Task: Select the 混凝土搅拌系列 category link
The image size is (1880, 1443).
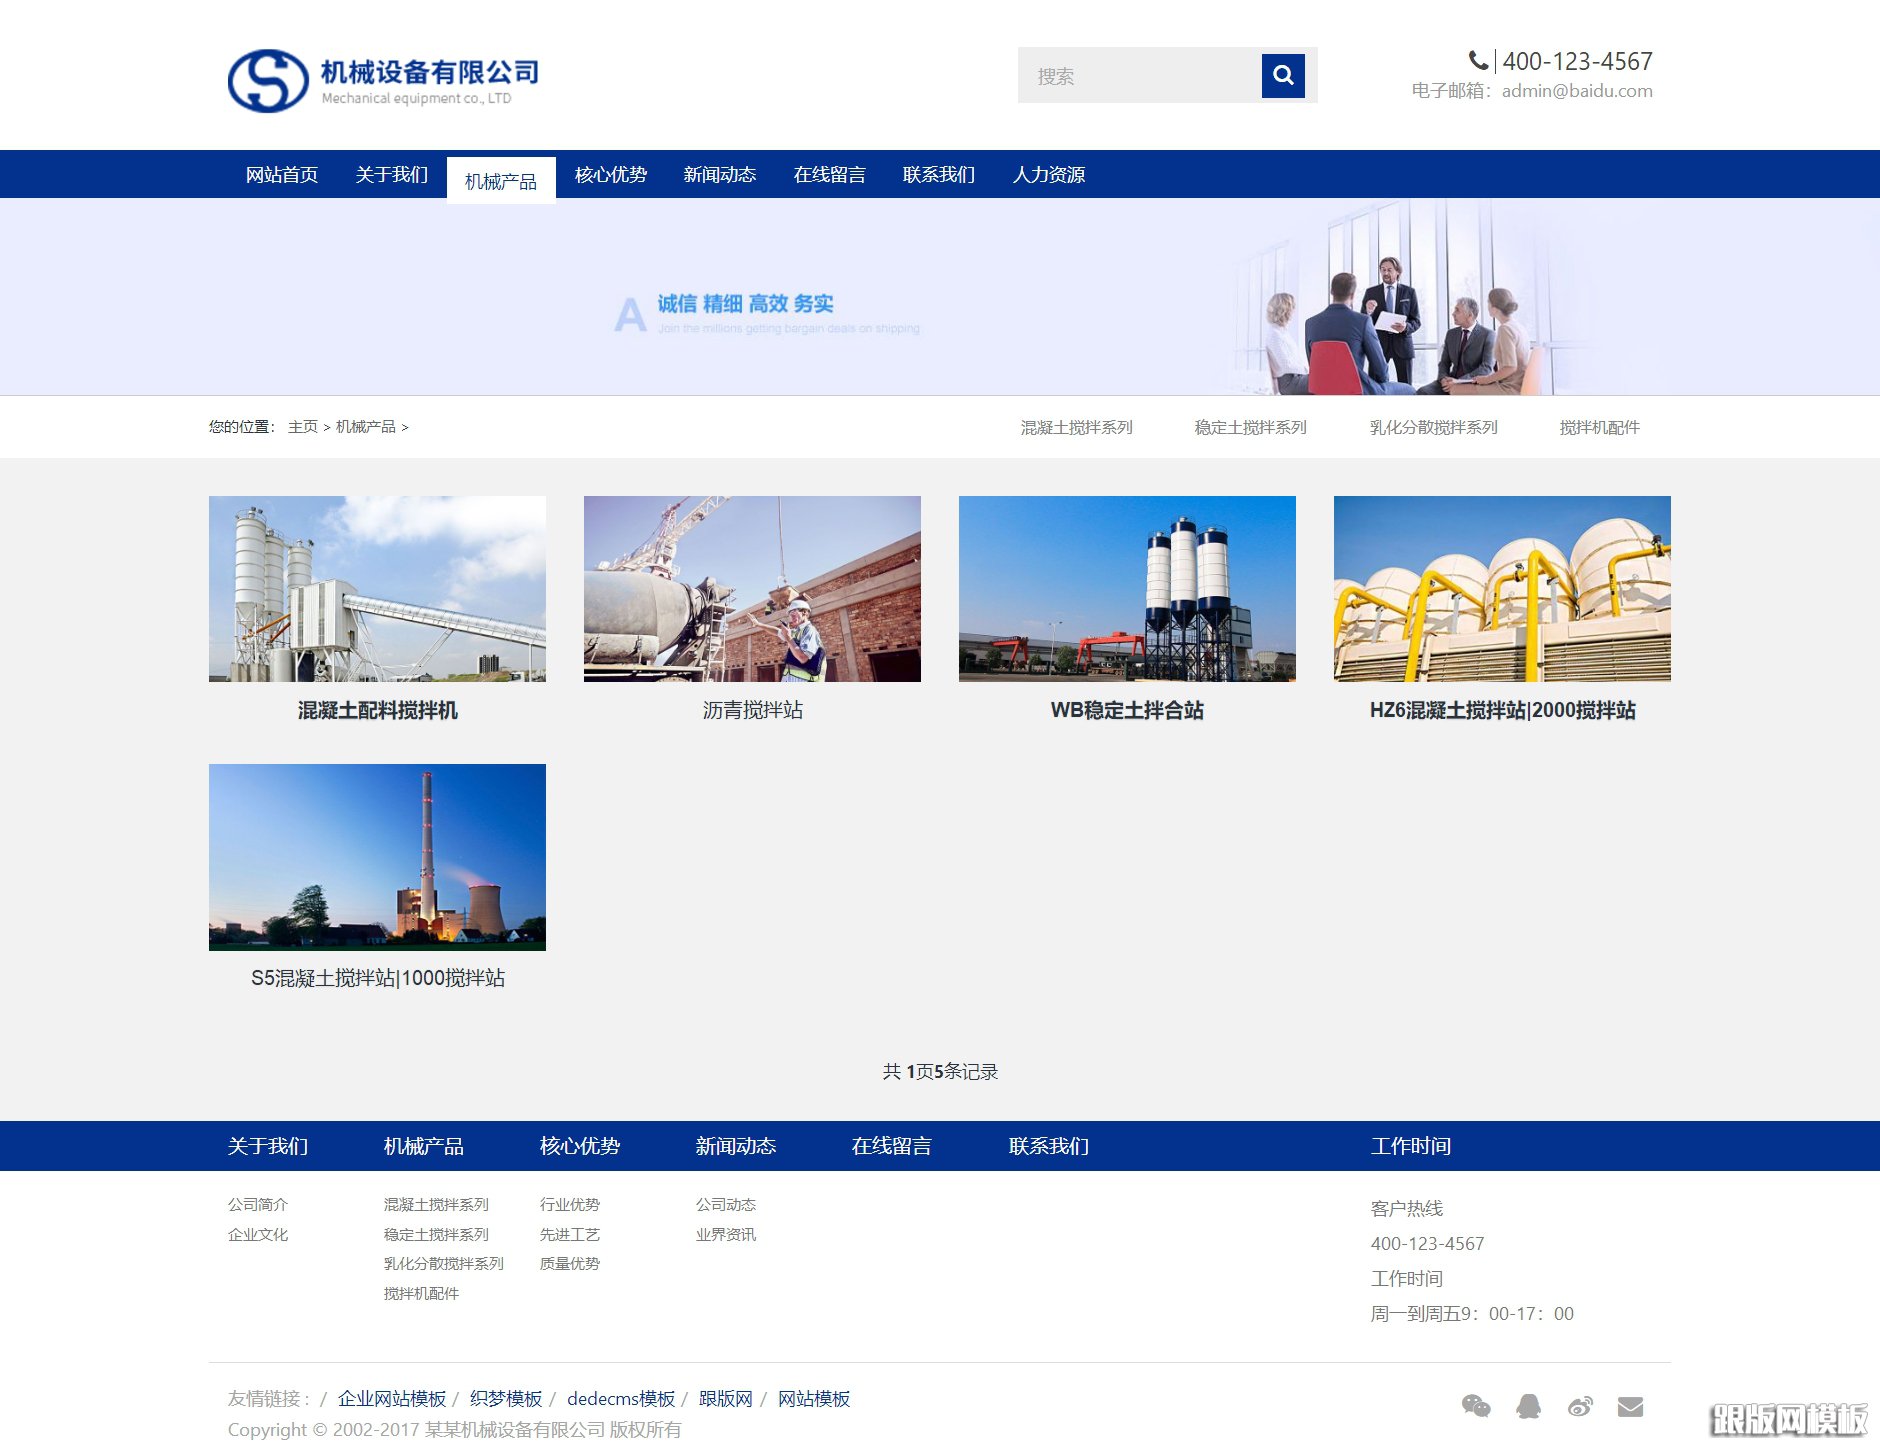Action: 1075,427
